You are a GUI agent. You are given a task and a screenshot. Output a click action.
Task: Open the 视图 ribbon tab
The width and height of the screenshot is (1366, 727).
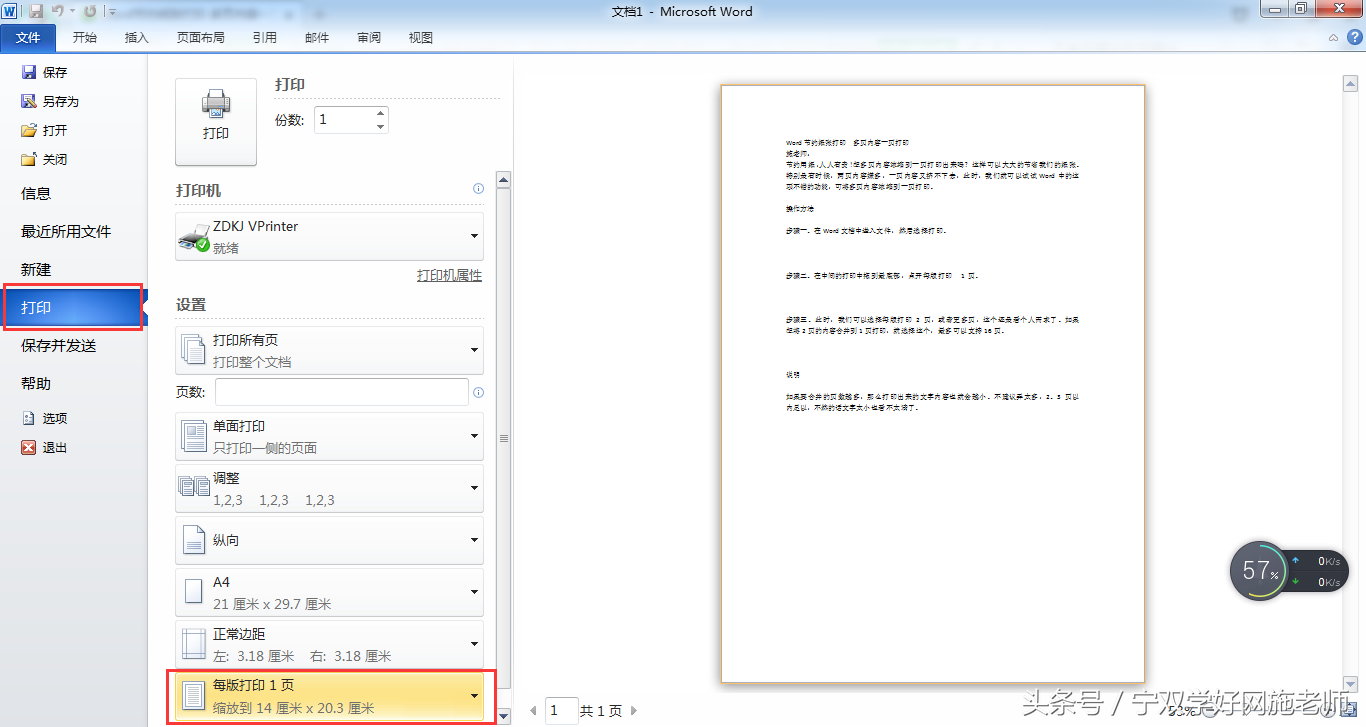(421, 38)
